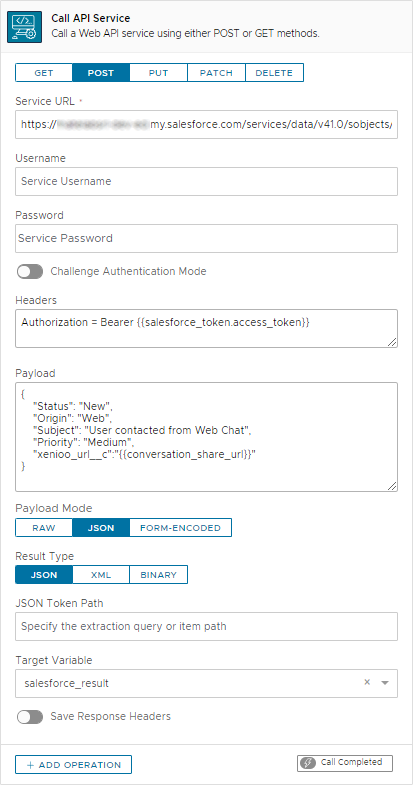The image size is (413, 785).
Task: Click inside the JSON Token Path field
Action: coord(206,626)
